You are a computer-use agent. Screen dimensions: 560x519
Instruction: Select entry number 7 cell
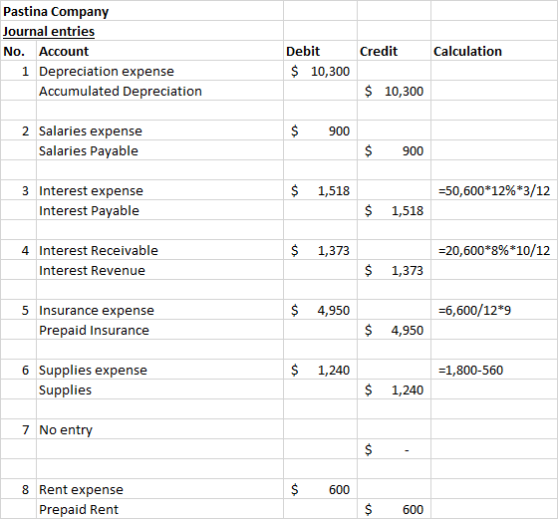[18, 429]
